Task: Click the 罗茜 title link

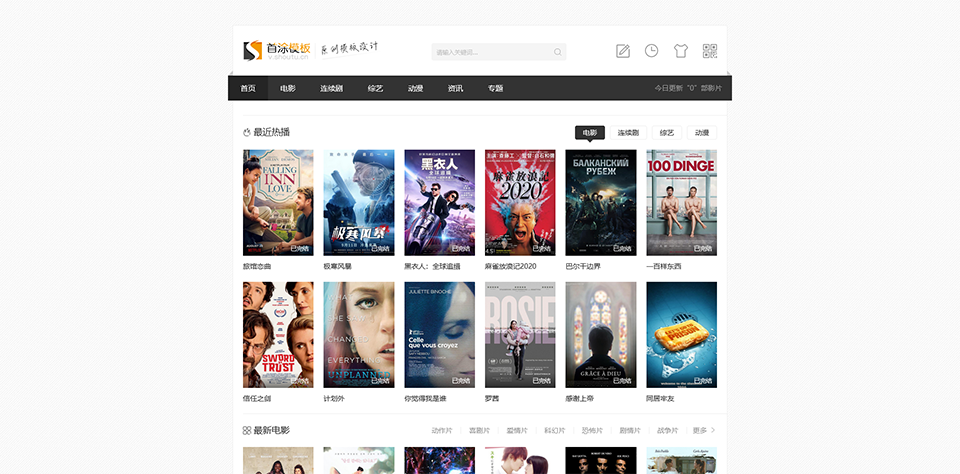Action: coord(492,399)
